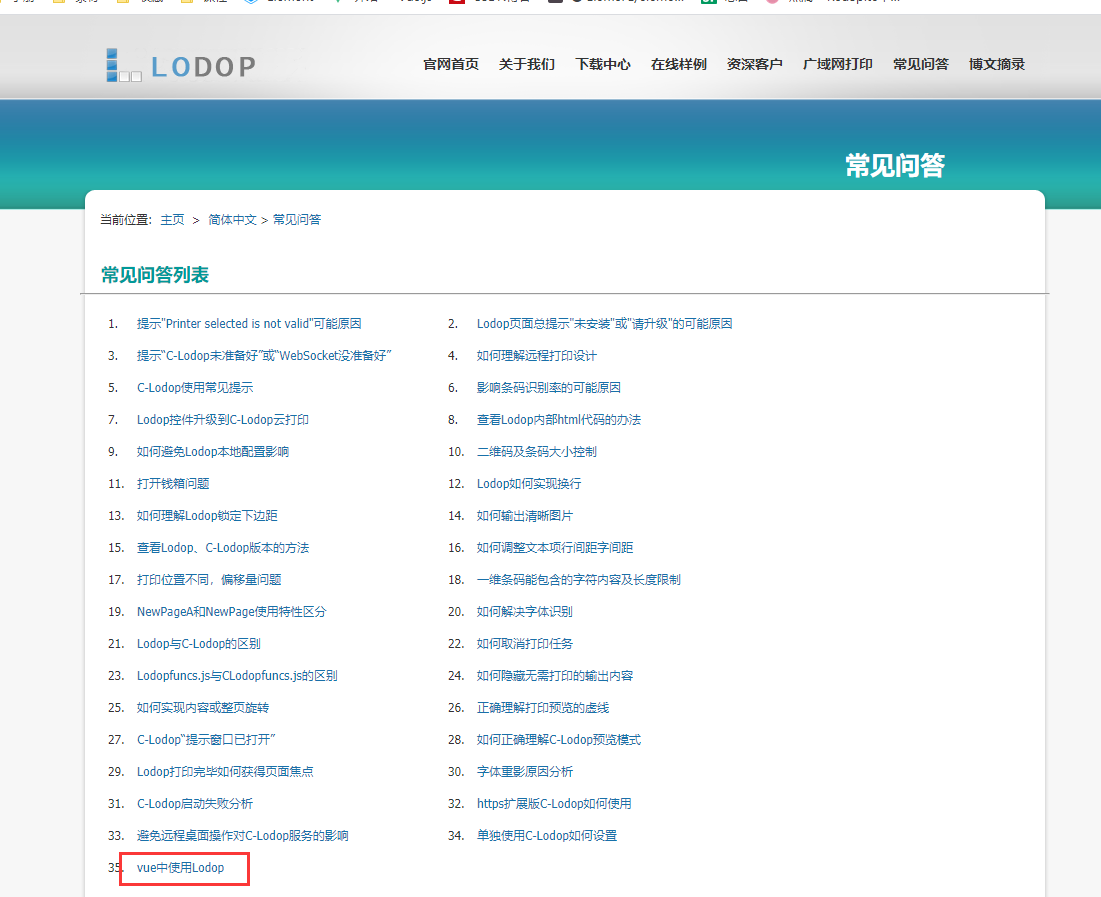Image resolution: width=1101 pixels, height=897 pixels.
Task: Open FAQ NewPageA和NewPage使用特性区分
Action: point(232,611)
